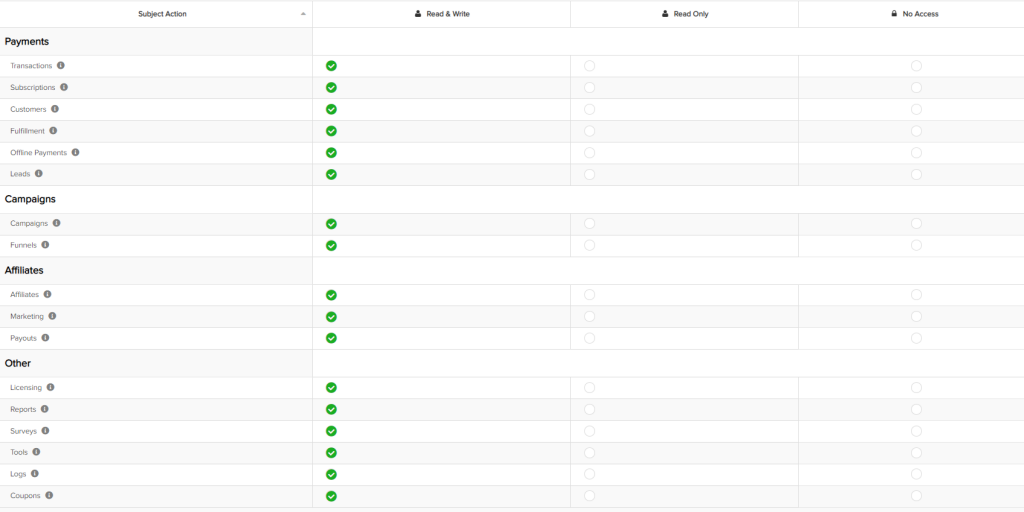This screenshot has width=1024, height=512.
Task: Click the info icon beside Licensing
Action: (x=50, y=387)
